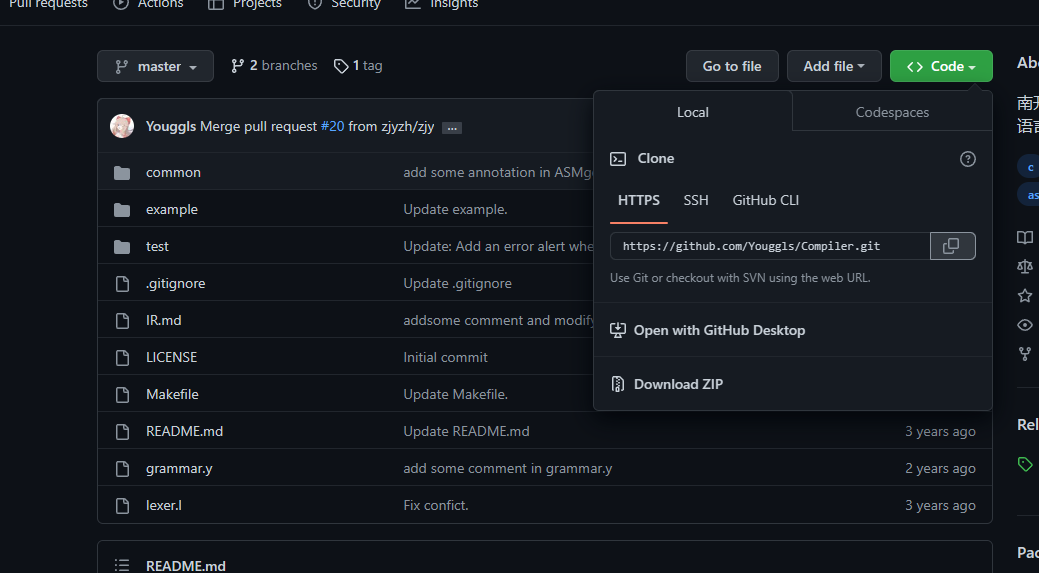The height and width of the screenshot is (573, 1039).
Task: Open the Youggls author link
Action: 170,127
